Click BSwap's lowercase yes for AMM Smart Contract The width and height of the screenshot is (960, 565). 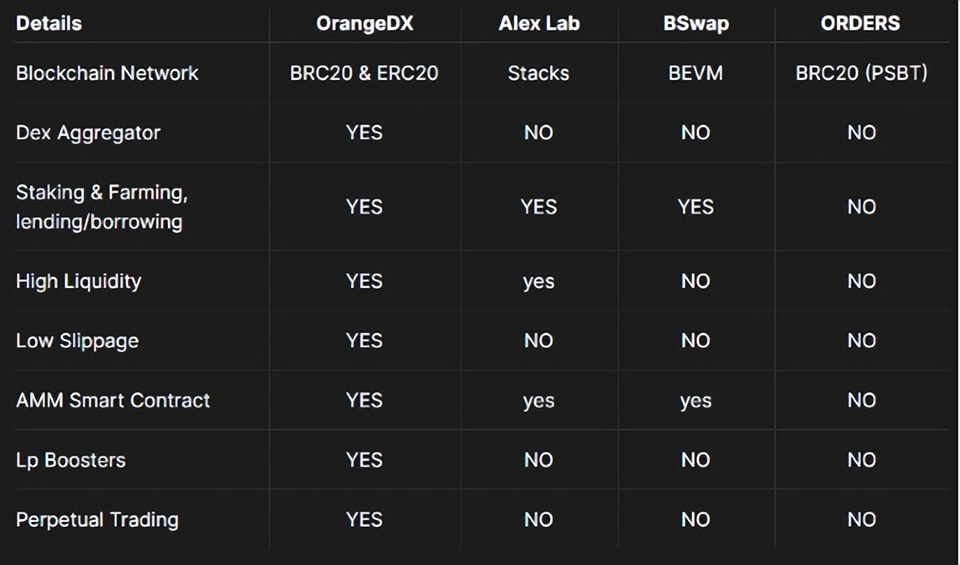pyautogui.click(x=695, y=401)
